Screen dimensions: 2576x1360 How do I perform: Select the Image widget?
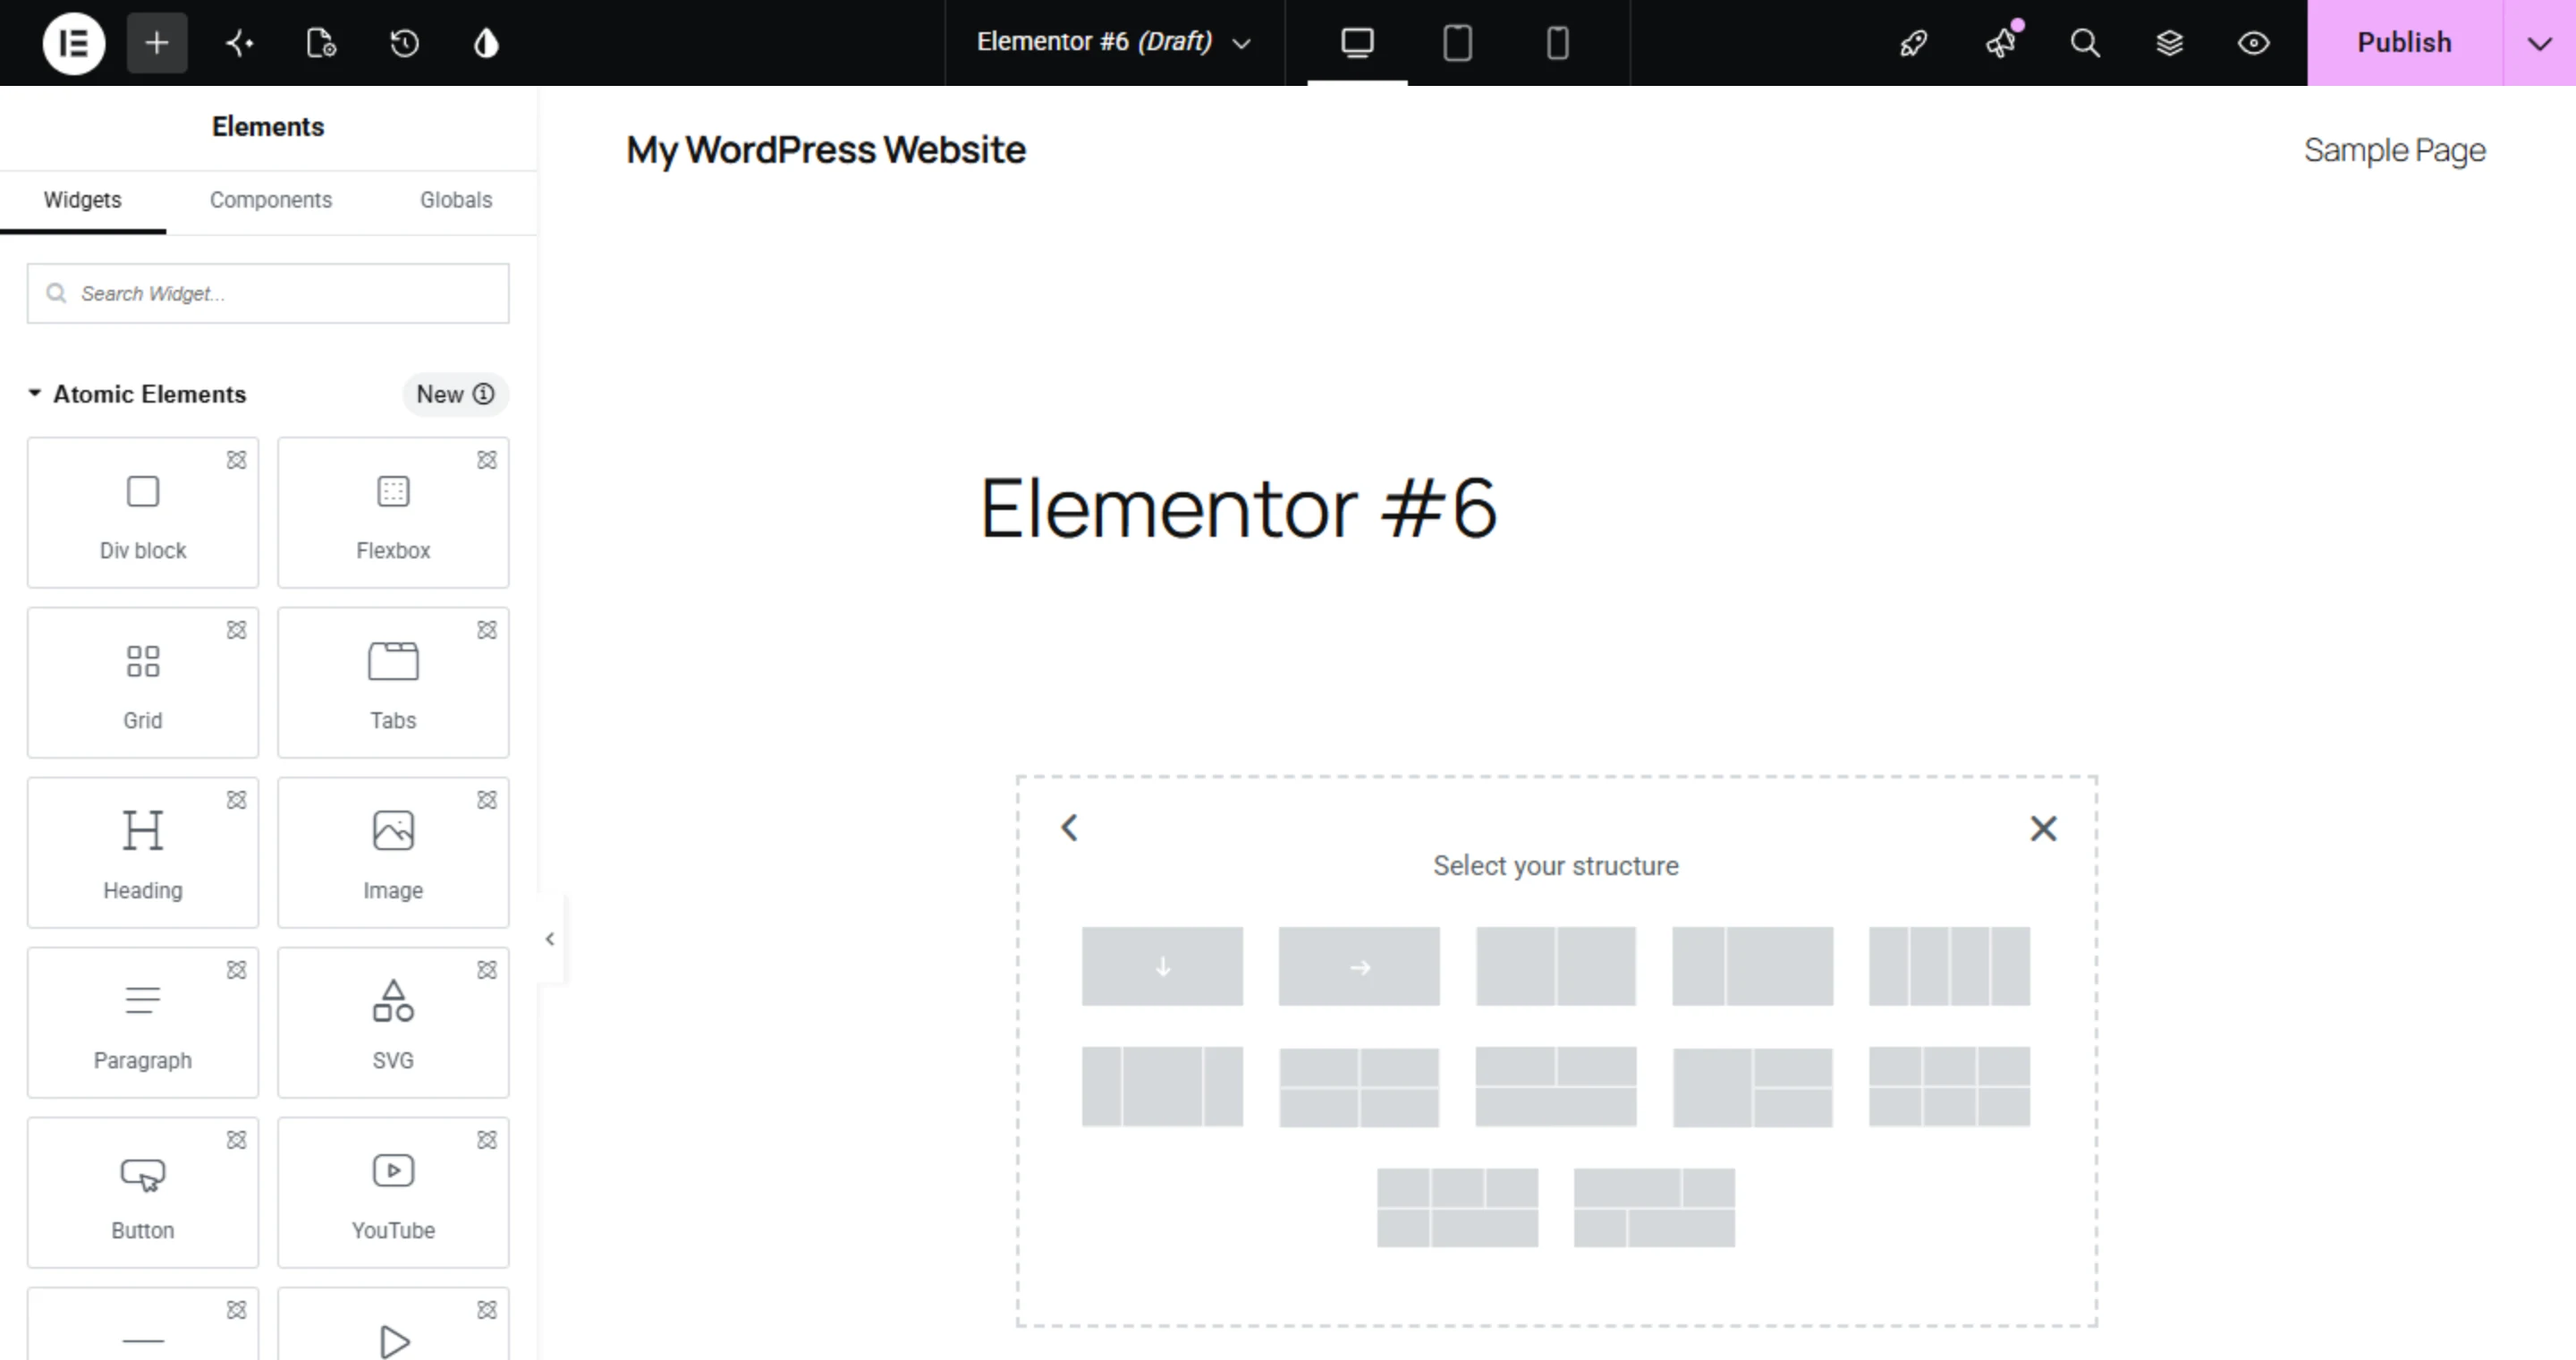point(393,852)
